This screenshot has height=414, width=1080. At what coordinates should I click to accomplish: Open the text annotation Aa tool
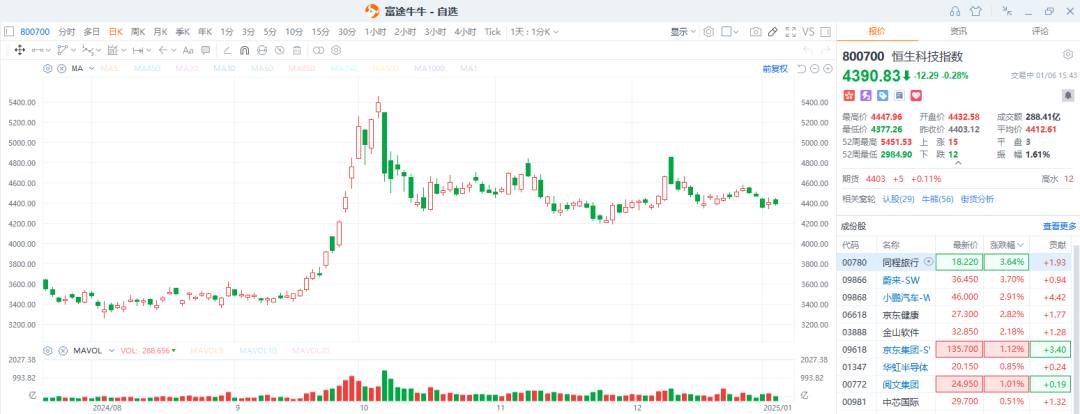click(187, 50)
